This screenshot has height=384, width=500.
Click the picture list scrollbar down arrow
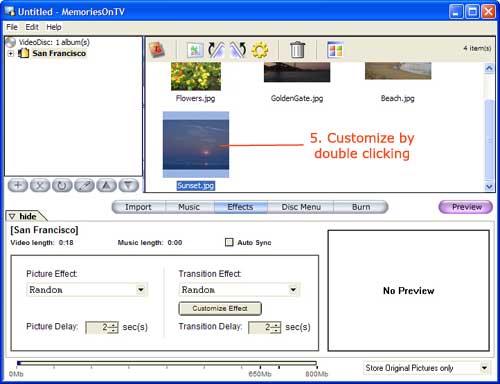[x=489, y=186]
